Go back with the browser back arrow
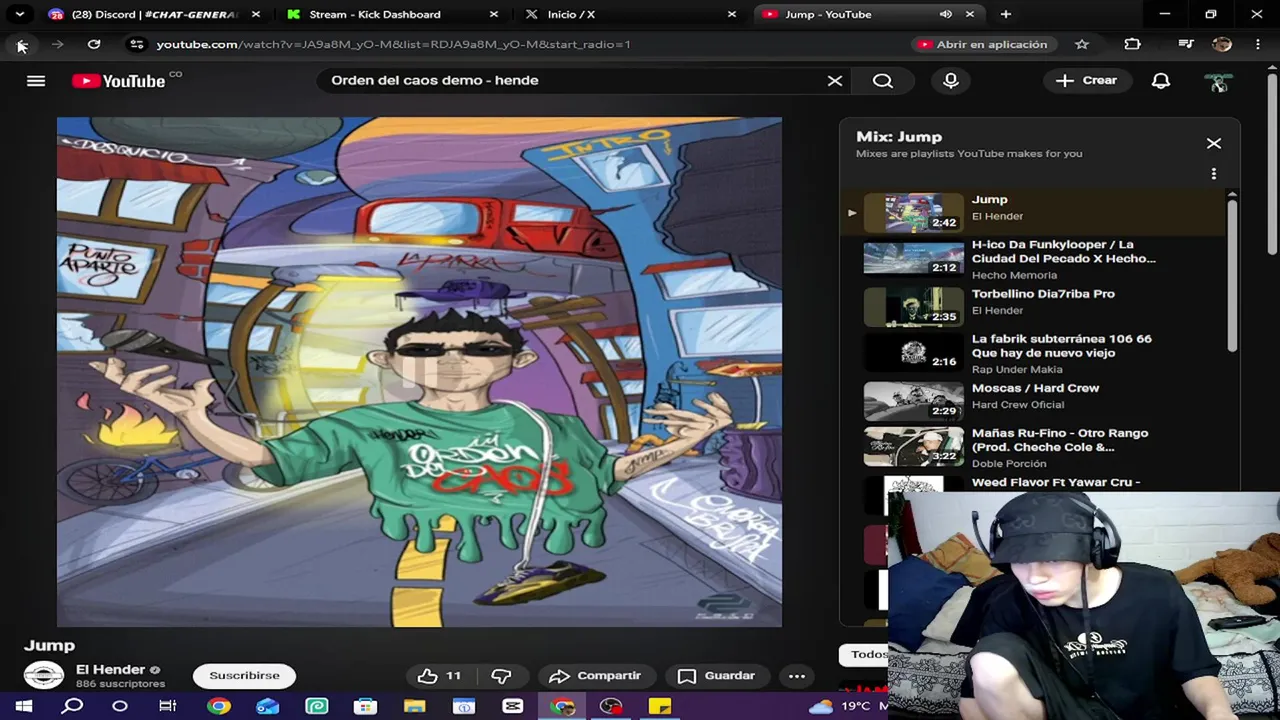Screen dimensions: 1280x720 coord(21,45)
